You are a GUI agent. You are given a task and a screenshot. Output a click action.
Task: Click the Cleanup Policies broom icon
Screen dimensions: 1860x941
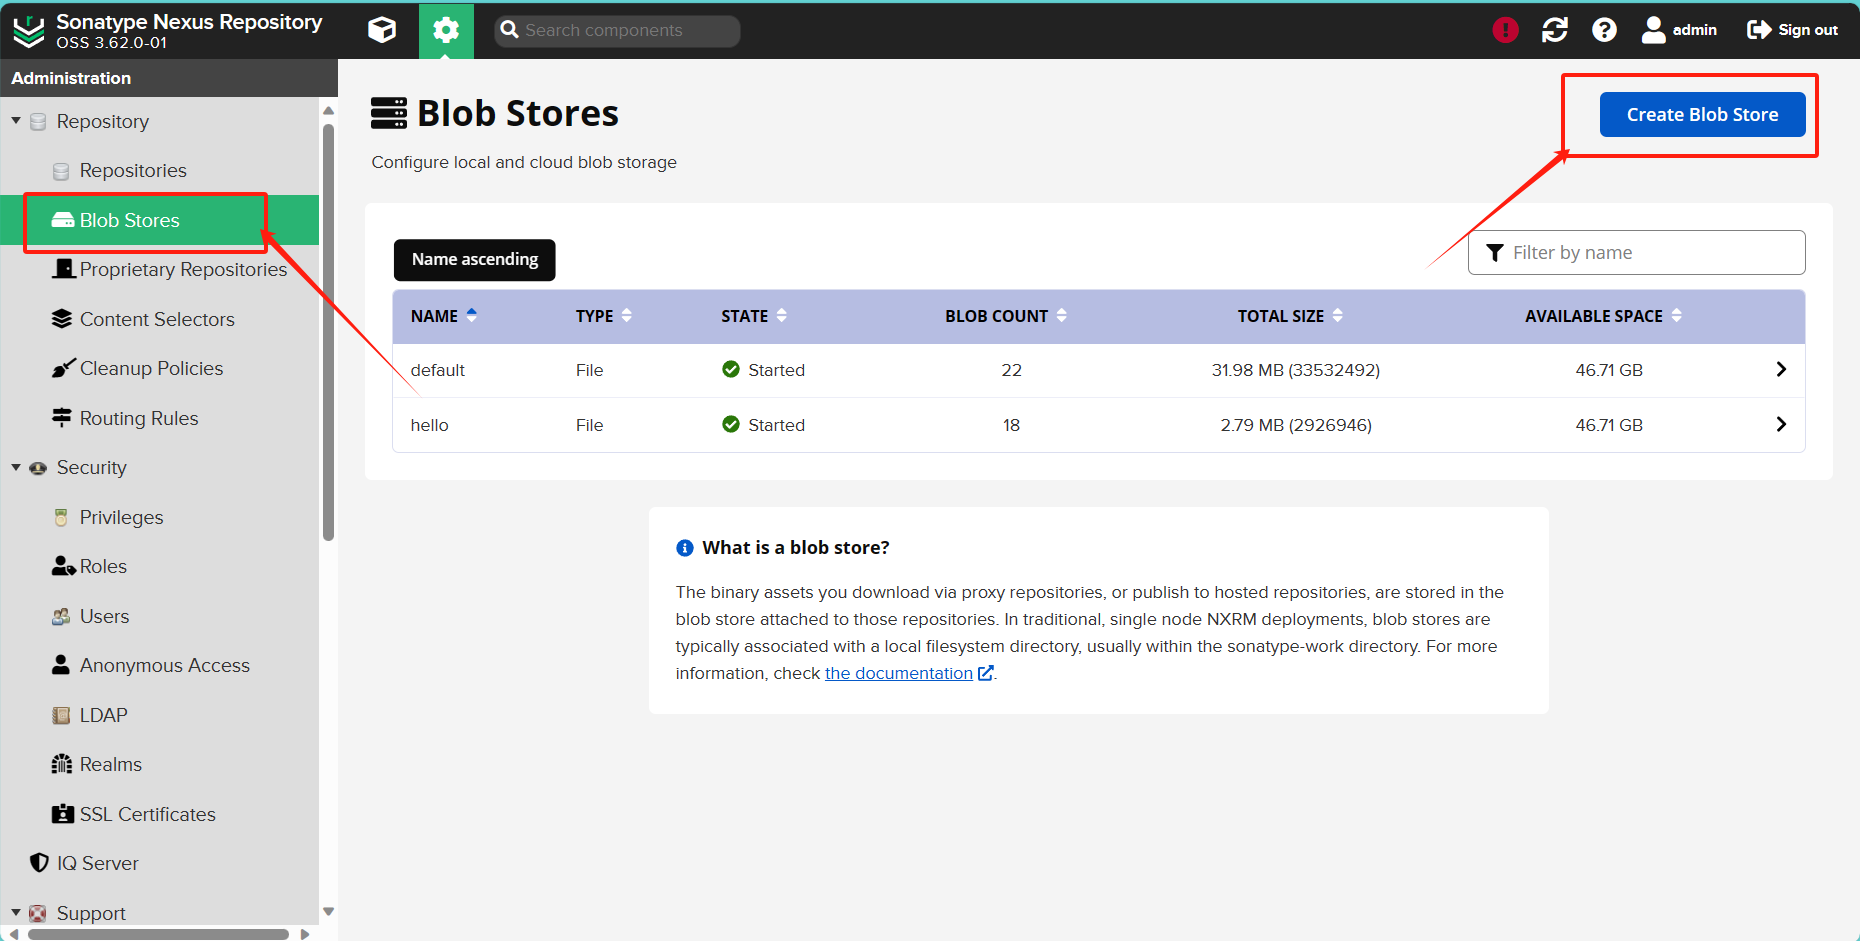coord(63,368)
